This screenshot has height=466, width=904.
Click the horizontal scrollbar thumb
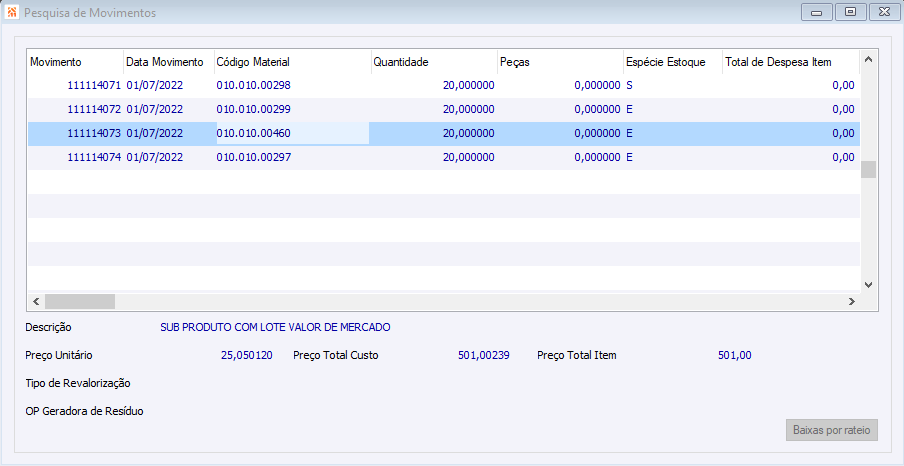click(80, 301)
